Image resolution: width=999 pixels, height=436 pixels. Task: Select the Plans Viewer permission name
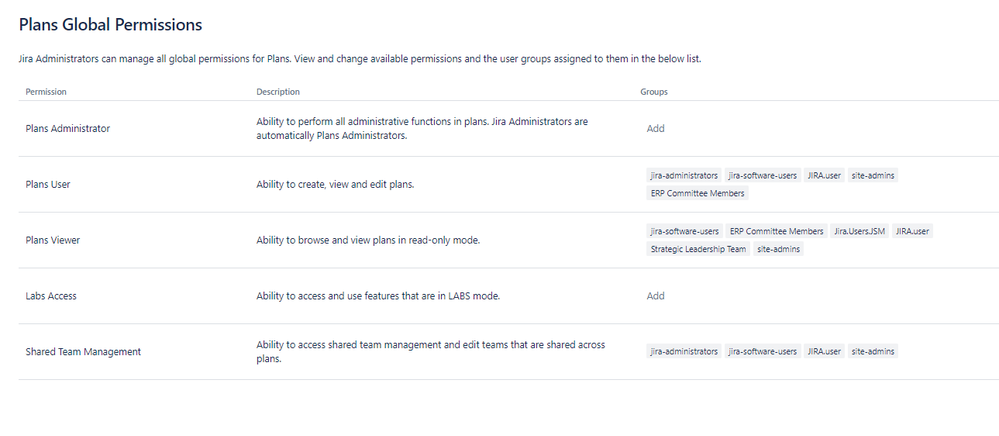[53, 240]
